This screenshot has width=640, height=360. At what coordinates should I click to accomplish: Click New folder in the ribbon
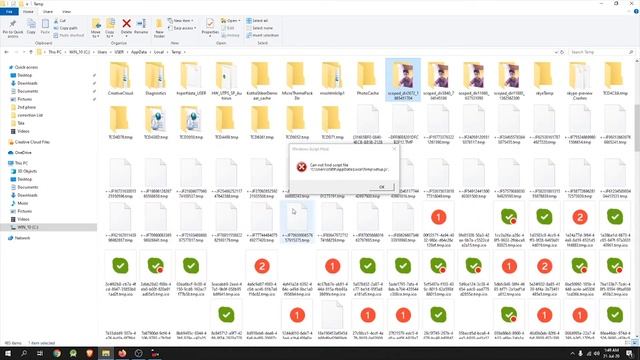coord(159,29)
